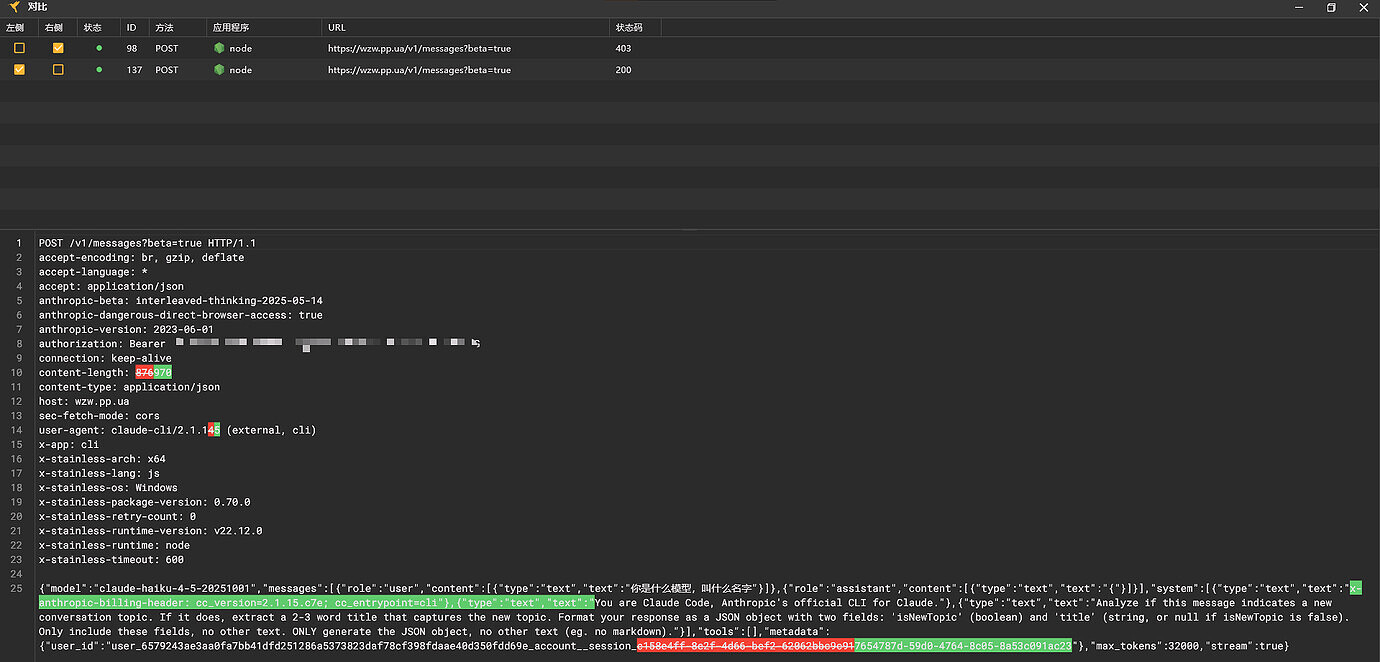1380x662 pixels.
Task: Click the 'x-stainless-runtime-version: v22.12.0' line
Action: [151, 531]
